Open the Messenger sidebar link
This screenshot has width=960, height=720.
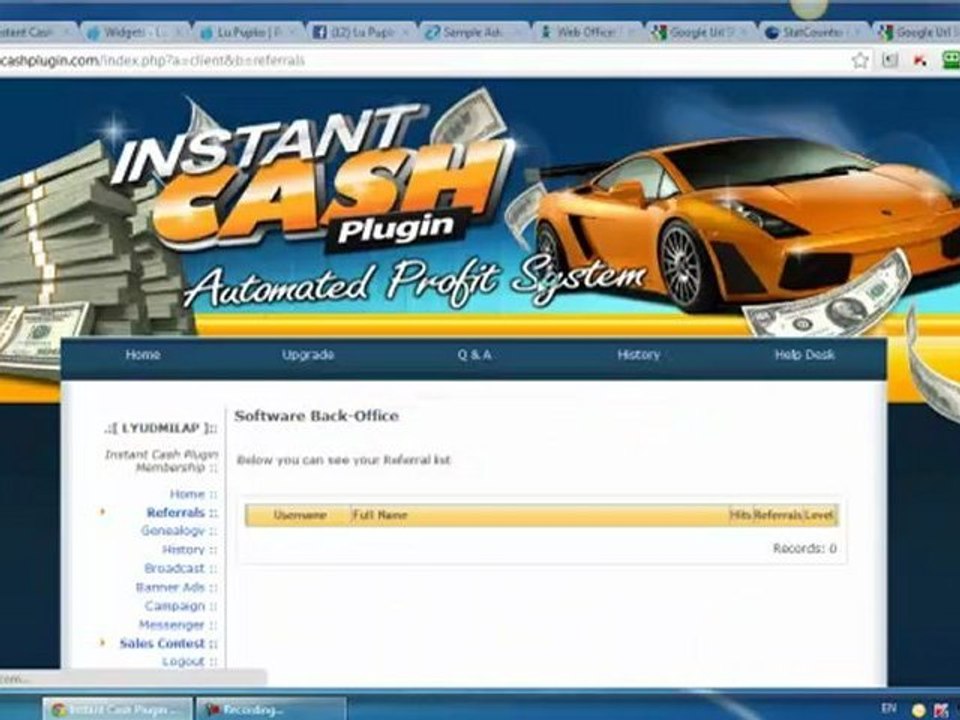click(171, 624)
